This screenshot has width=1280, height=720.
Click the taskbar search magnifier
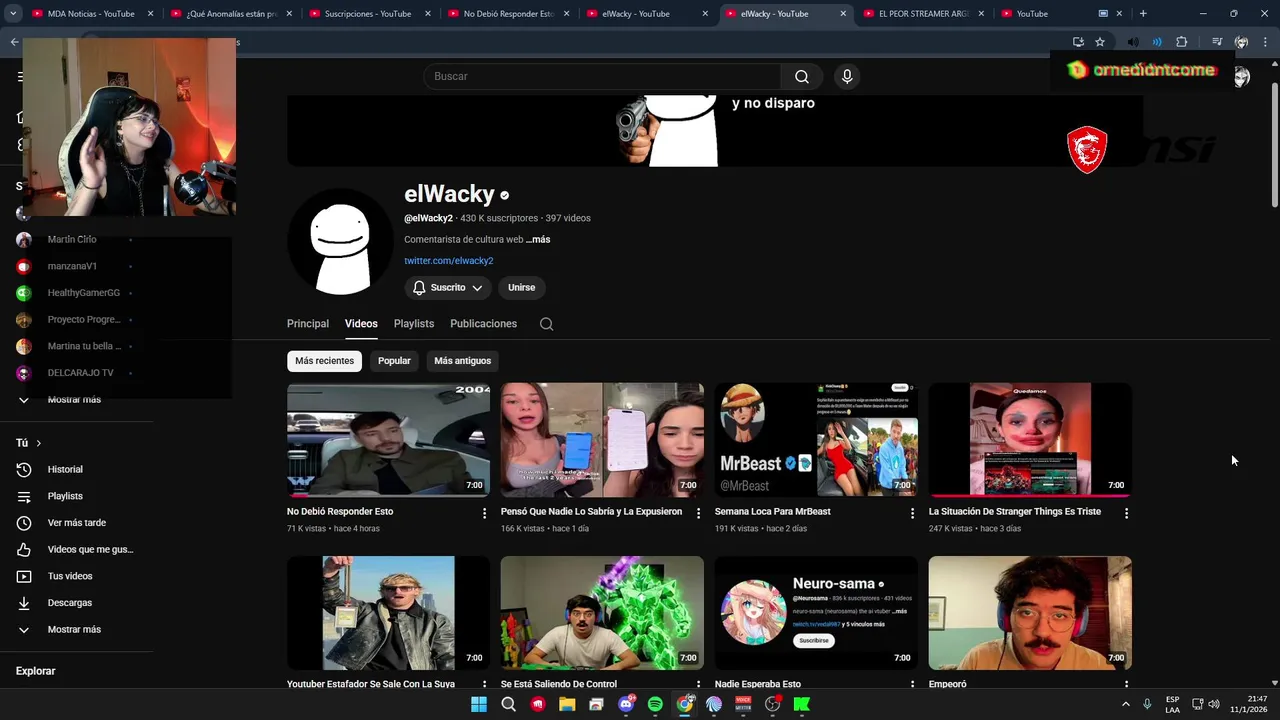point(508,704)
